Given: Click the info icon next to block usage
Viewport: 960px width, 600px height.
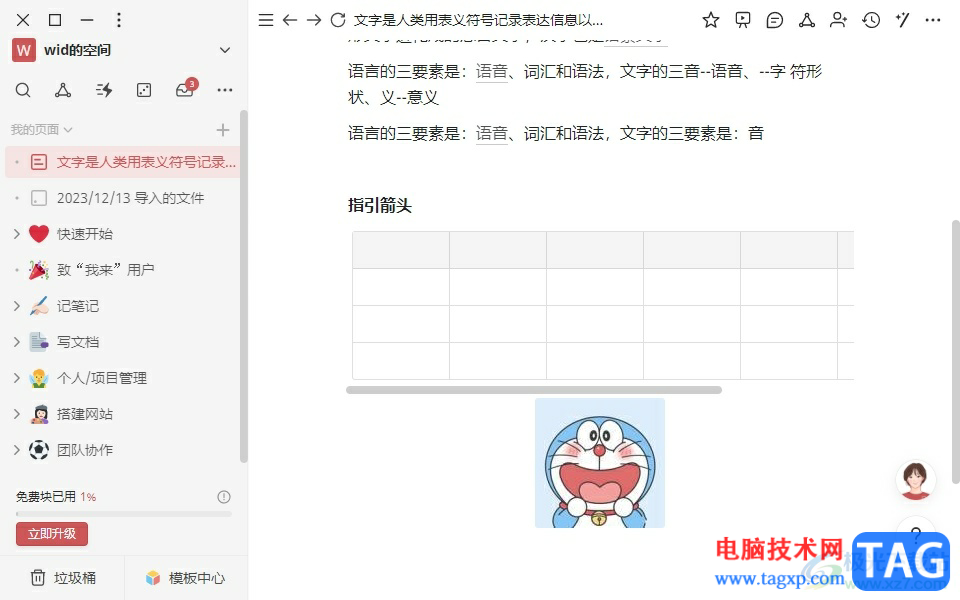Looking at the screenshot, I should (x=224, y=497).
